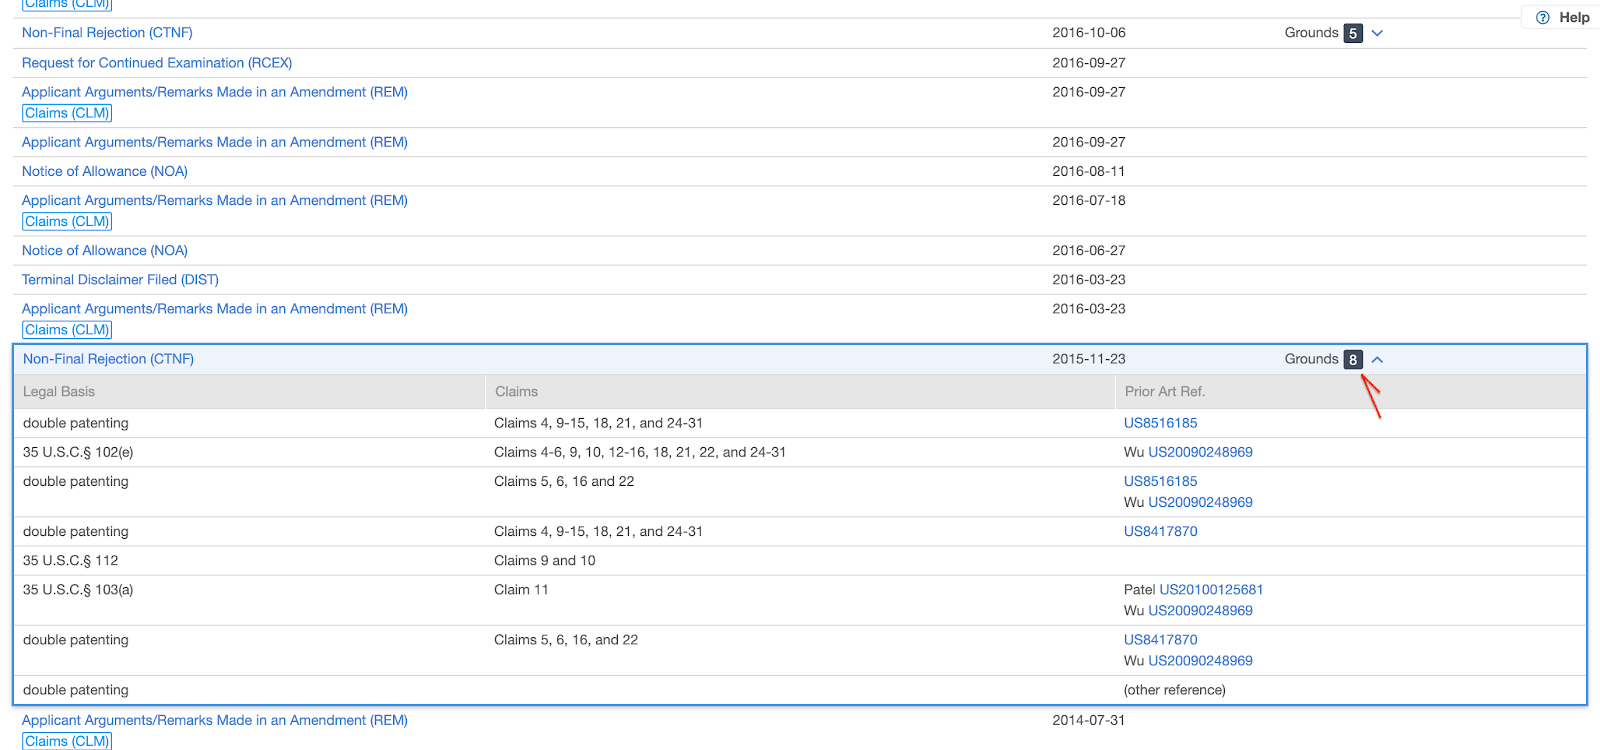Screen dimensions: 1600x750
Task: Click the Grounds label beside badge 8
Action: [1311, 359]
